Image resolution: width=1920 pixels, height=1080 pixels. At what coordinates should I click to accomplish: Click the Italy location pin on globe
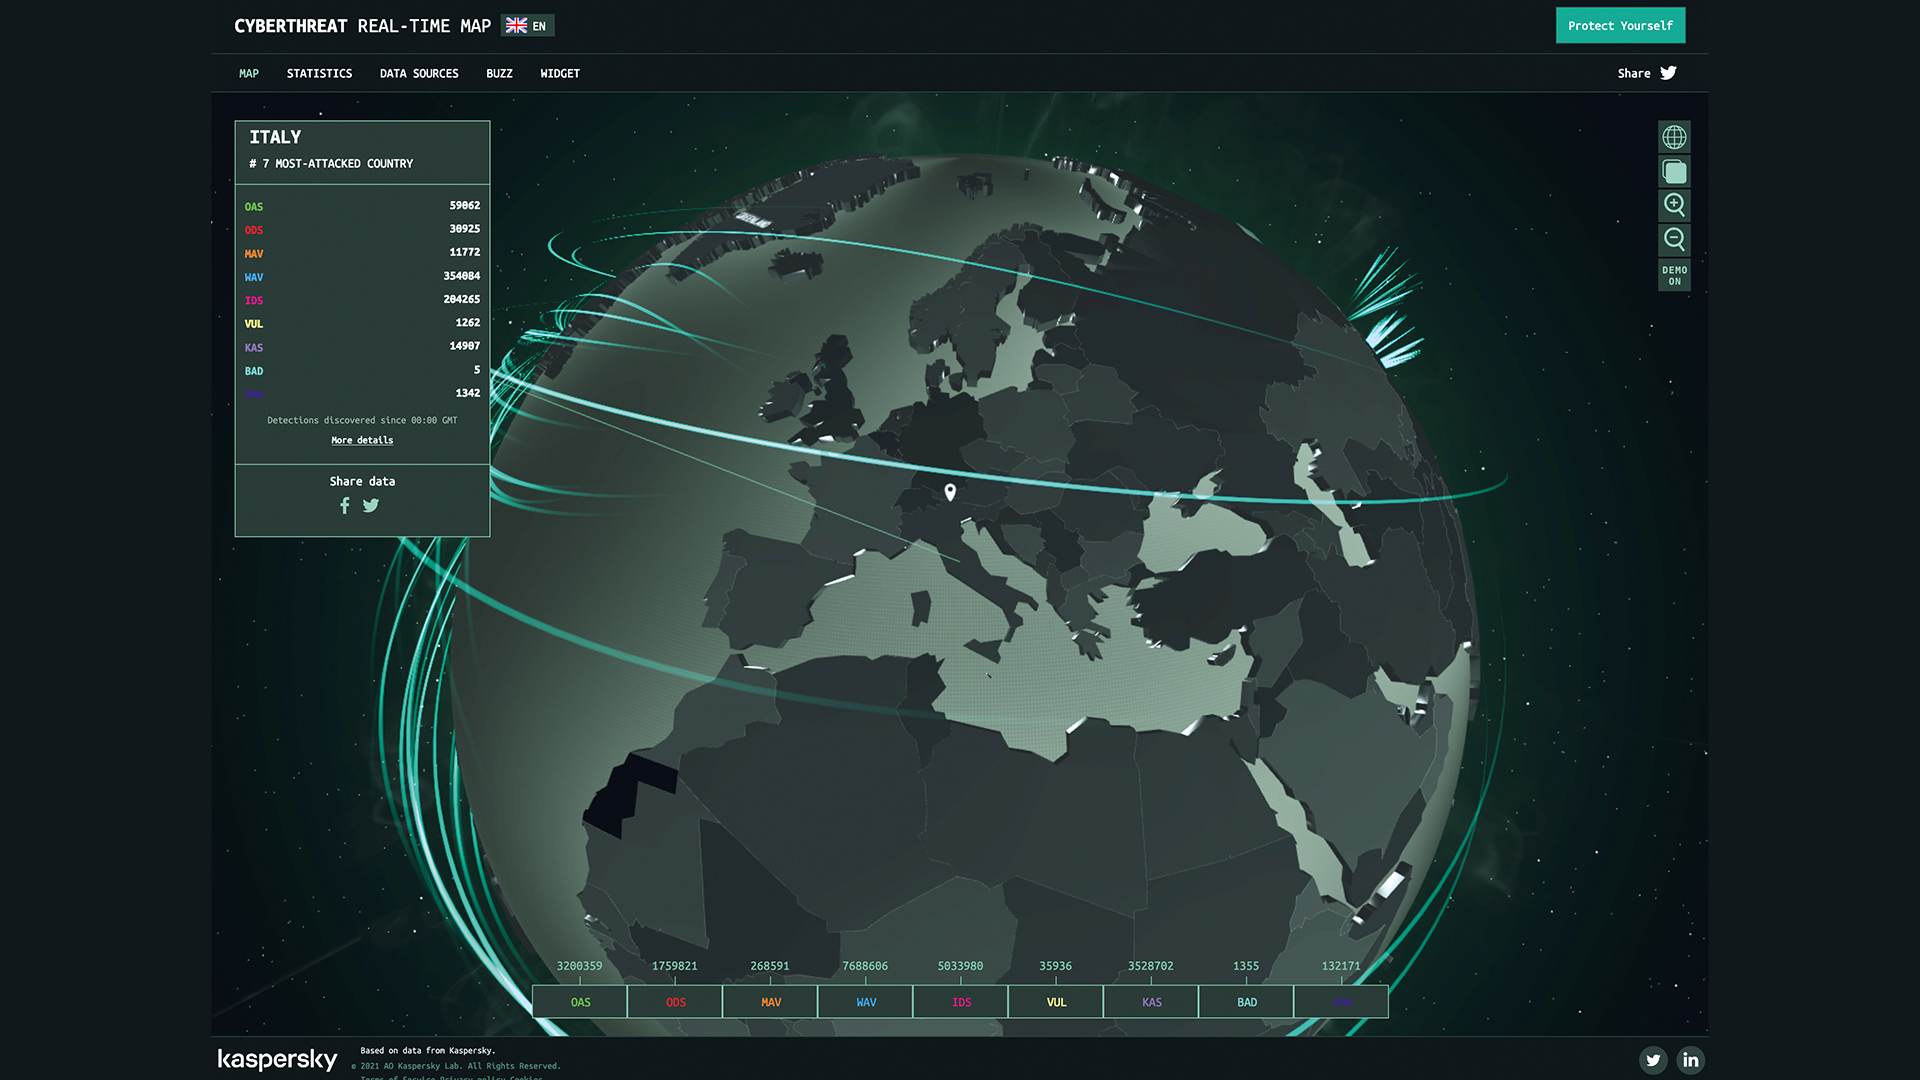coord(950,491)
